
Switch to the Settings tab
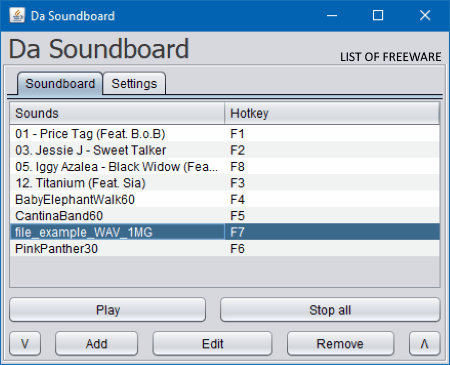tap(134, 84)
